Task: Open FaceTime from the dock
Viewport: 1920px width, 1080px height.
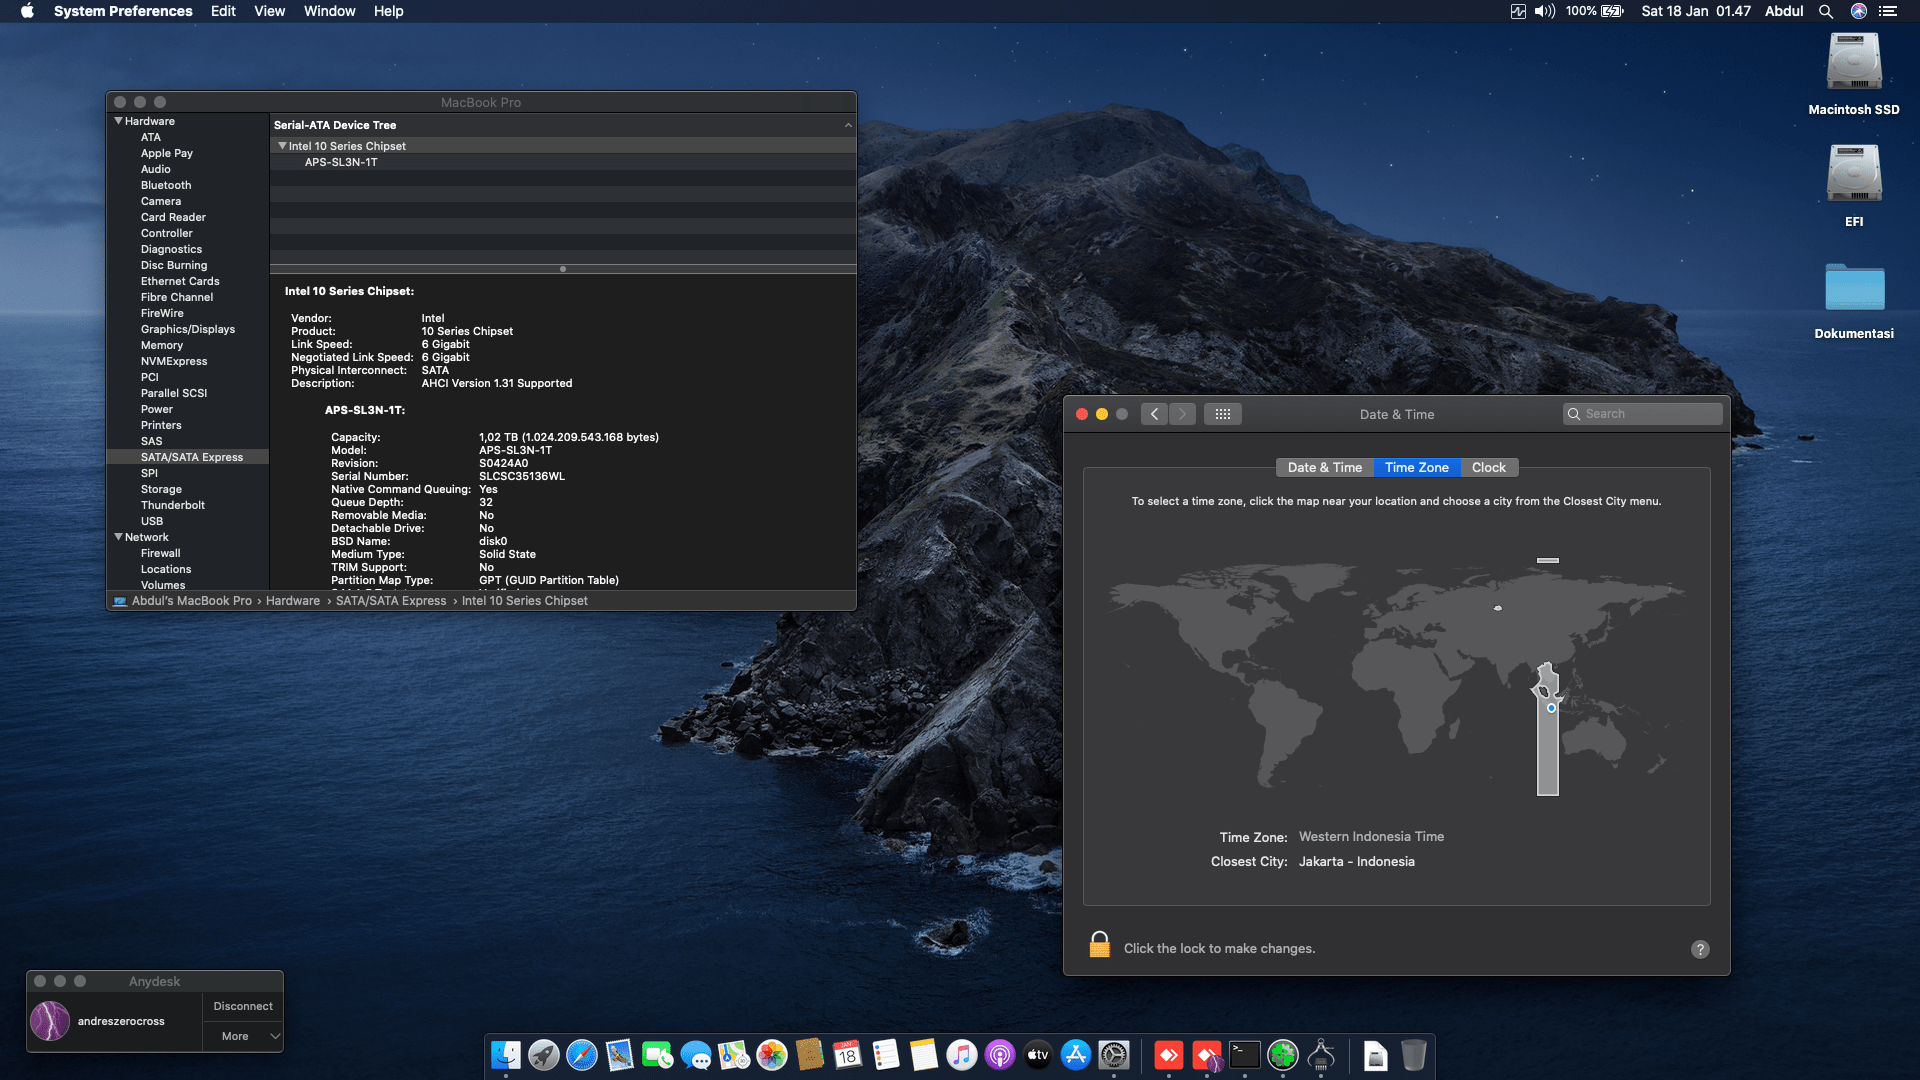Action: pos(658,1055)
